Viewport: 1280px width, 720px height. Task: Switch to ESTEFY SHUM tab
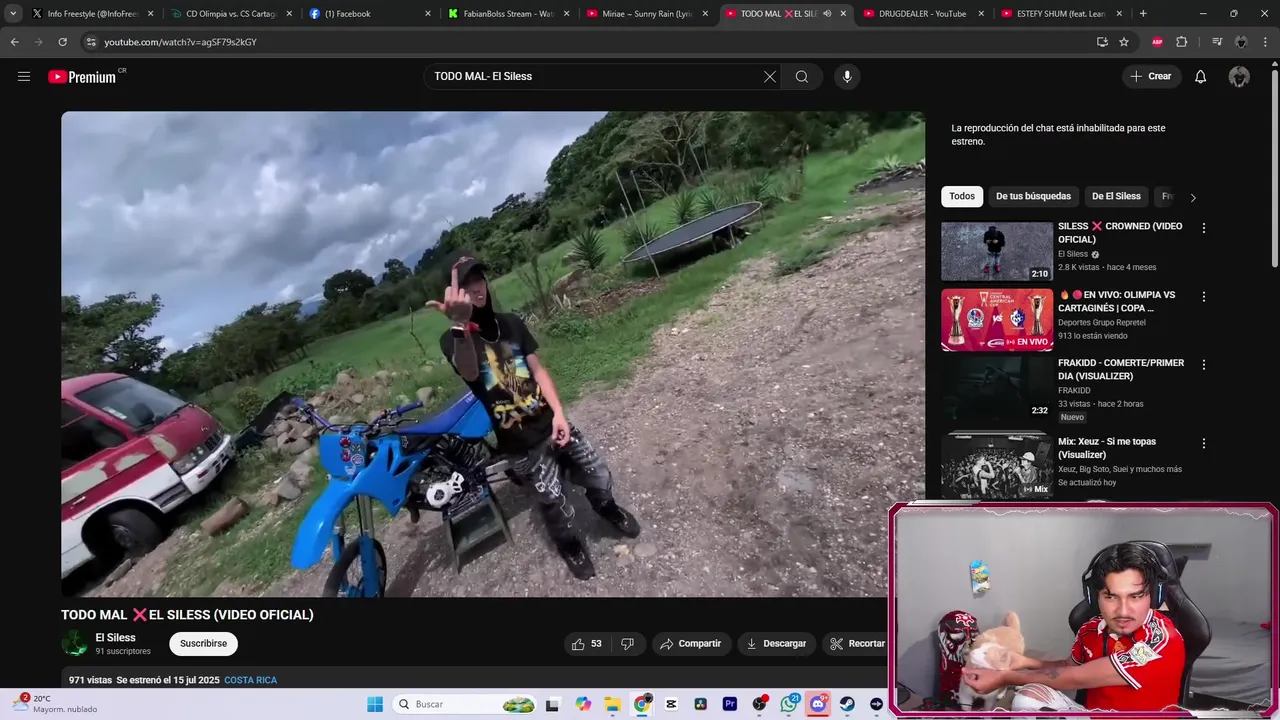[1061, 14]
